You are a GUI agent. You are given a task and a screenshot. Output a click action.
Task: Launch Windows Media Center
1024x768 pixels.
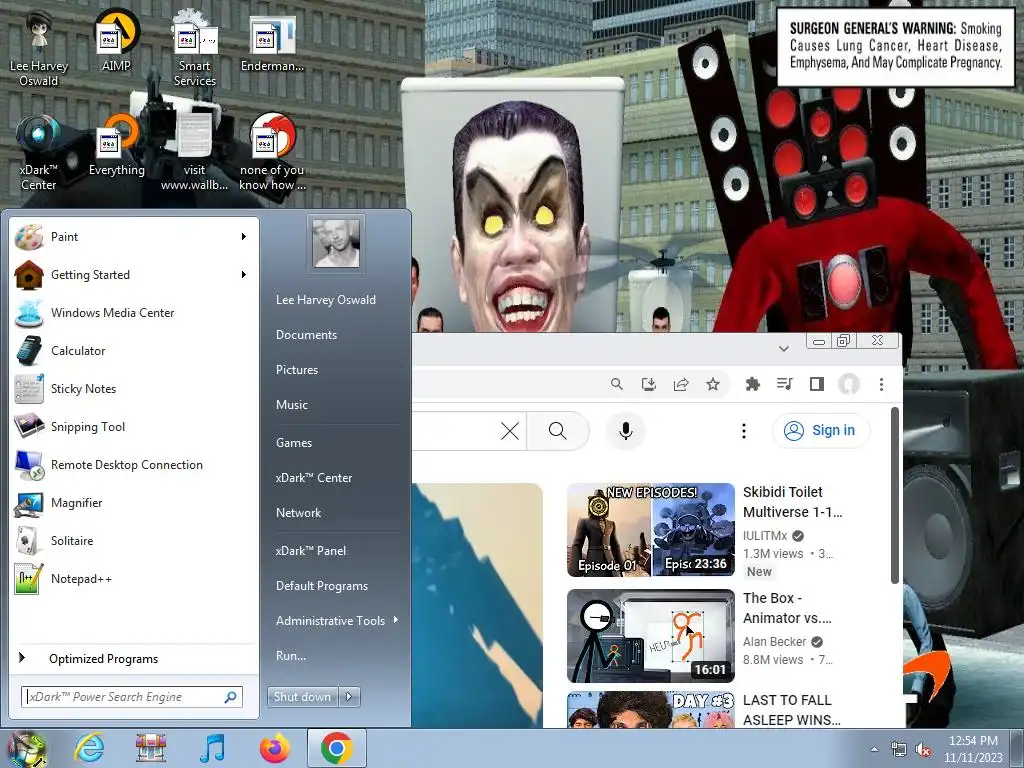134,313
